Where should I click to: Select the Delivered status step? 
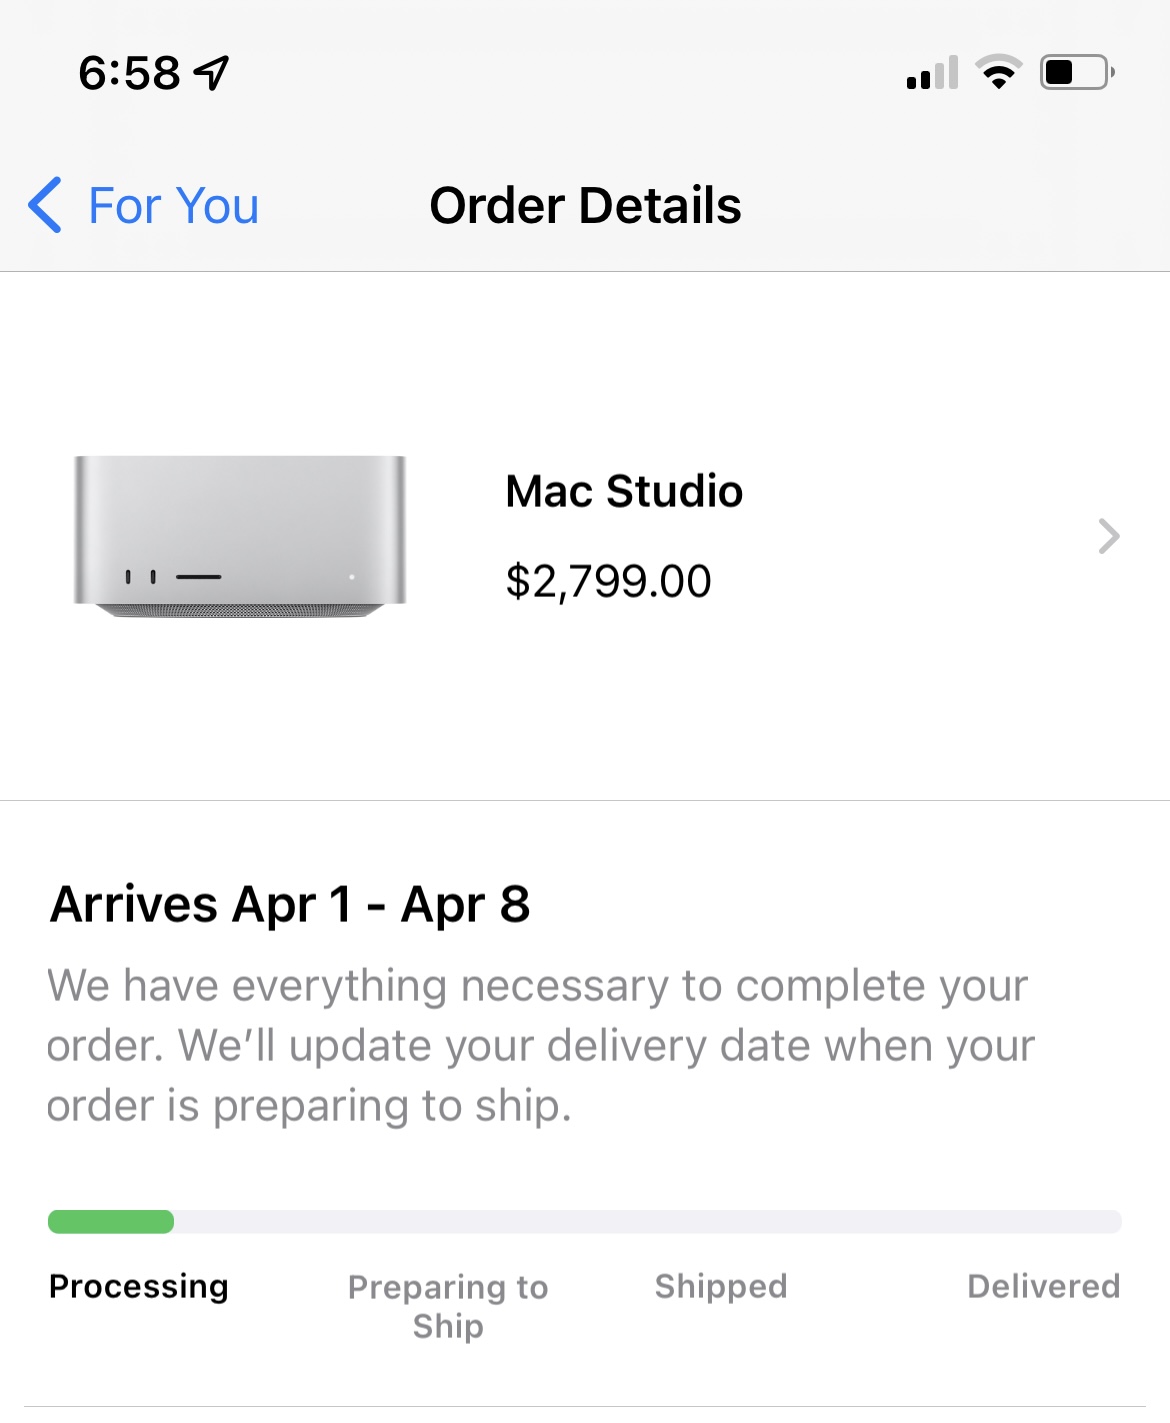(1044, 1286)
